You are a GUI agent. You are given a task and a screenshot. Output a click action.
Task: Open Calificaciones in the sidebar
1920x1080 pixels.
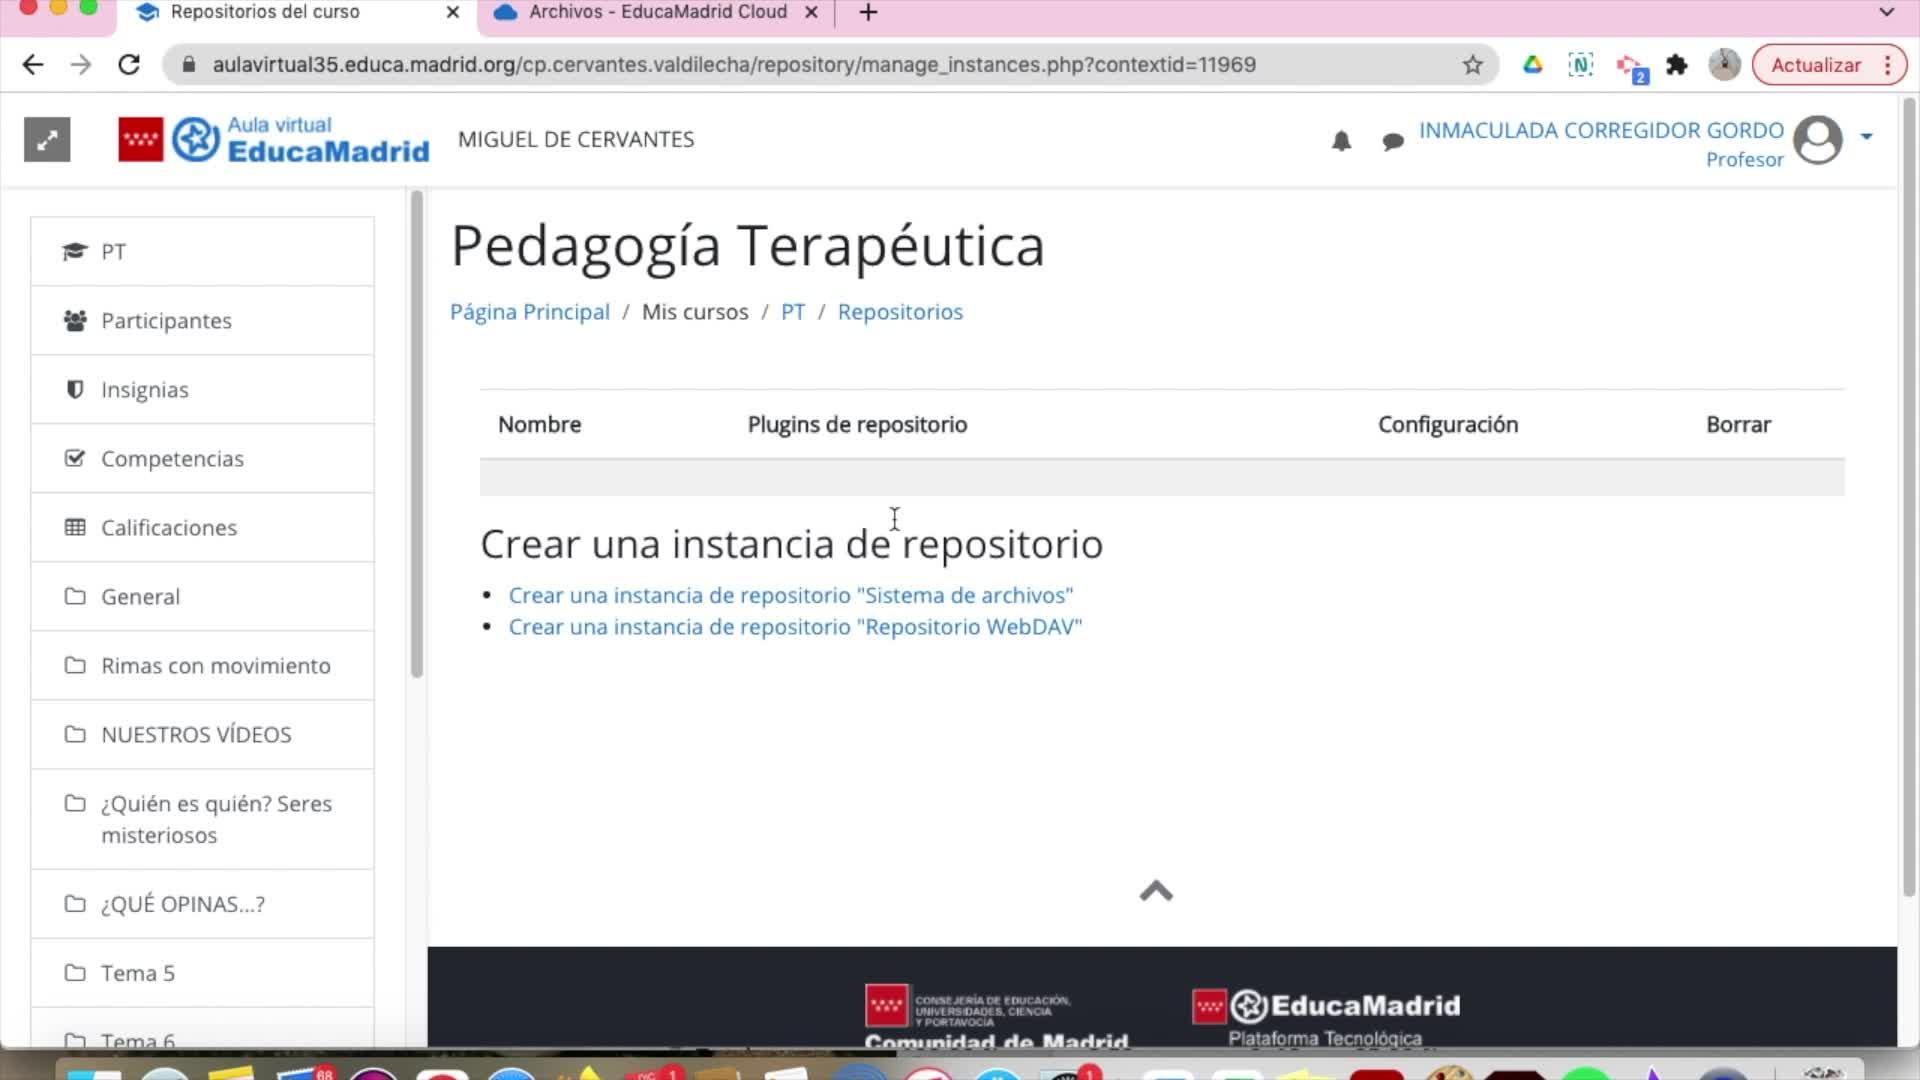169,528
